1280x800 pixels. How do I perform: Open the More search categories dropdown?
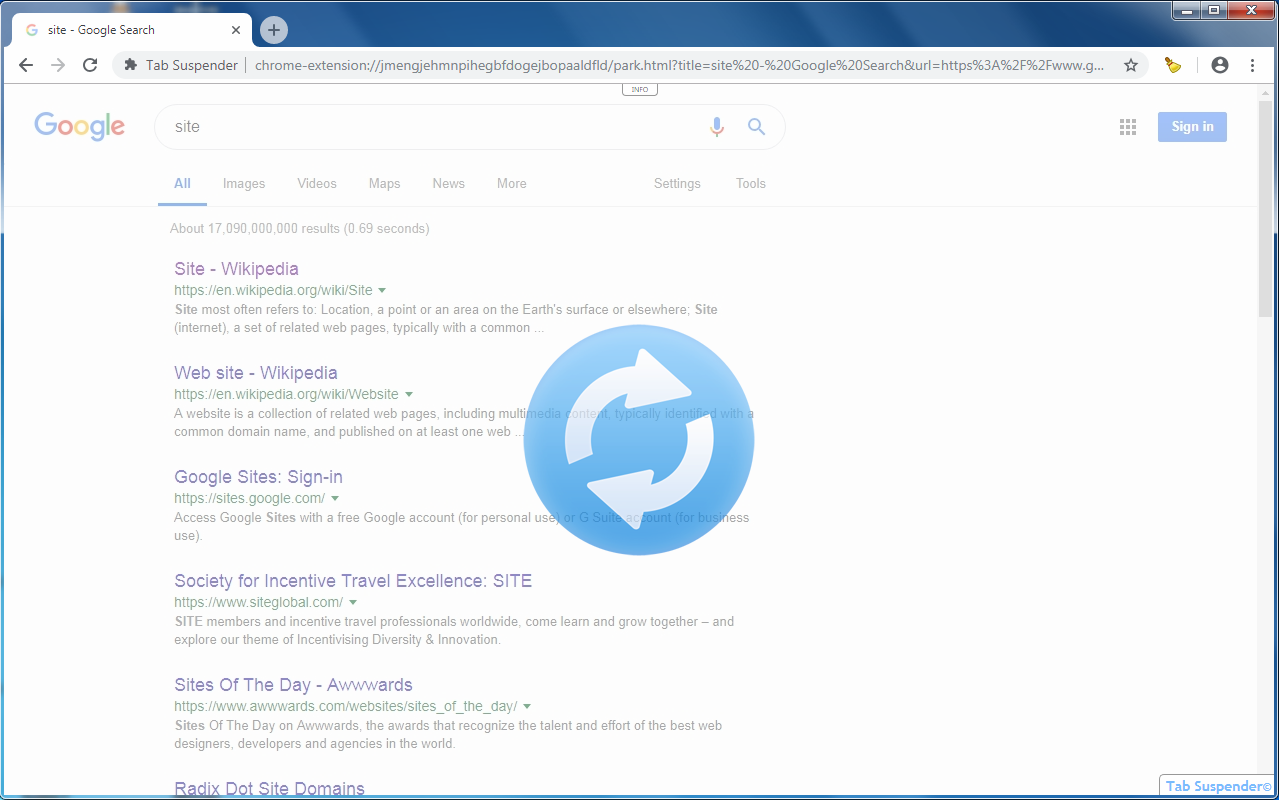(511, 183)
